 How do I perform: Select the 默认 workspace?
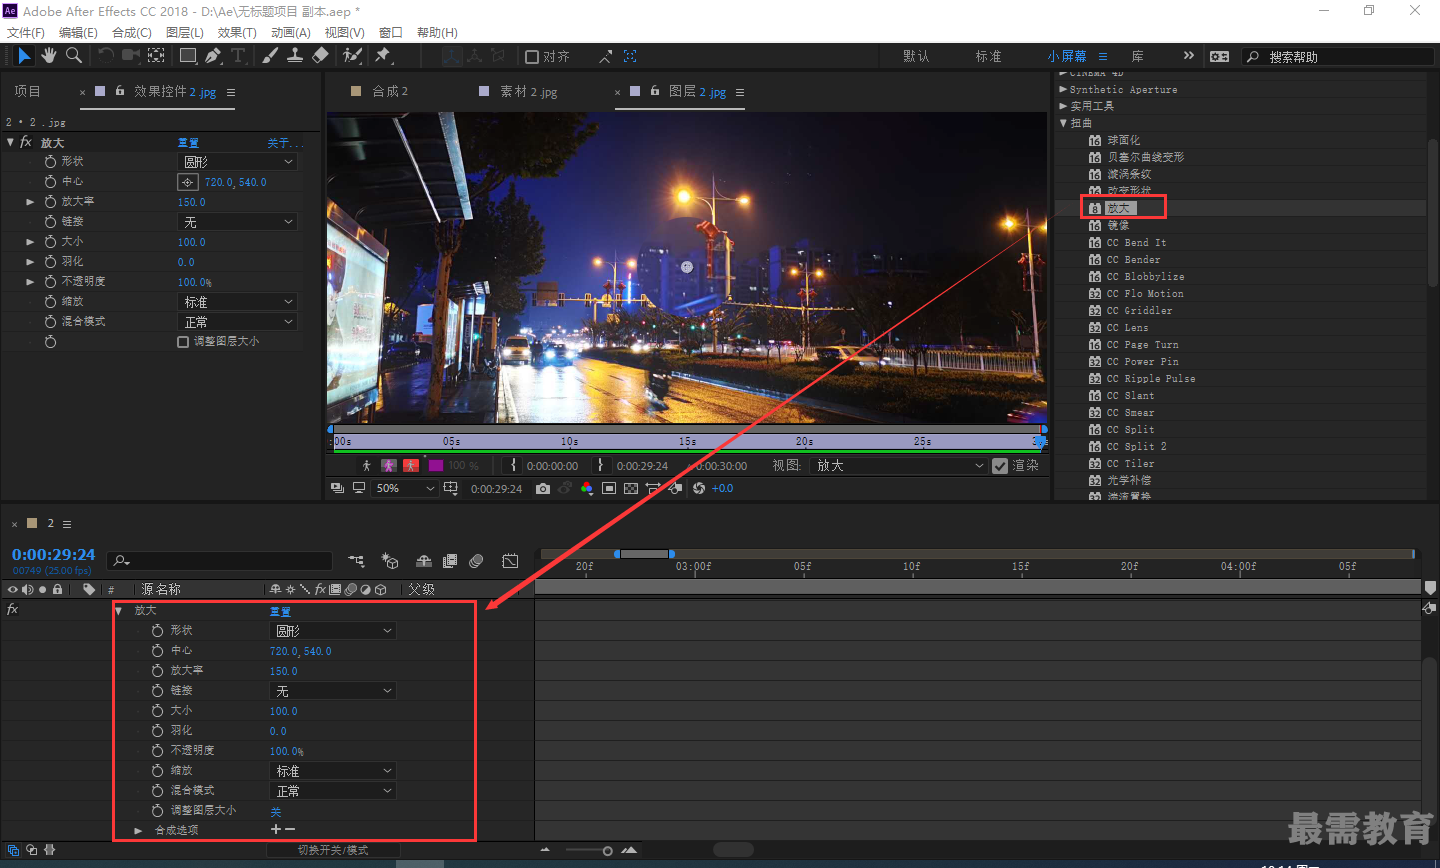coord(916,57)
